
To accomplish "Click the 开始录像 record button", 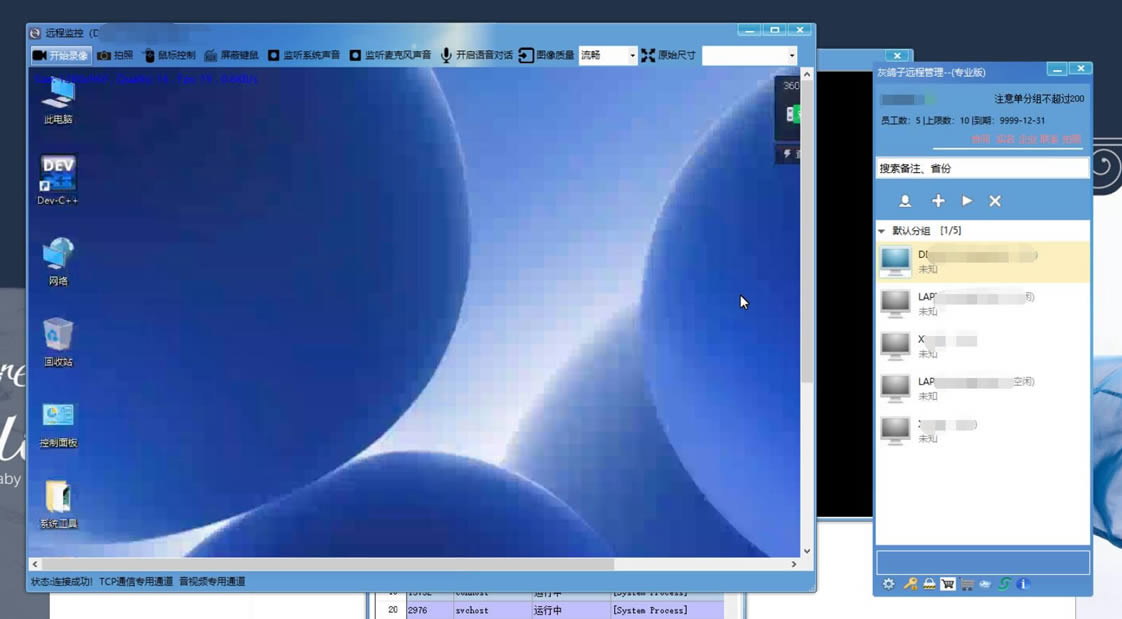I will [61, 56].
